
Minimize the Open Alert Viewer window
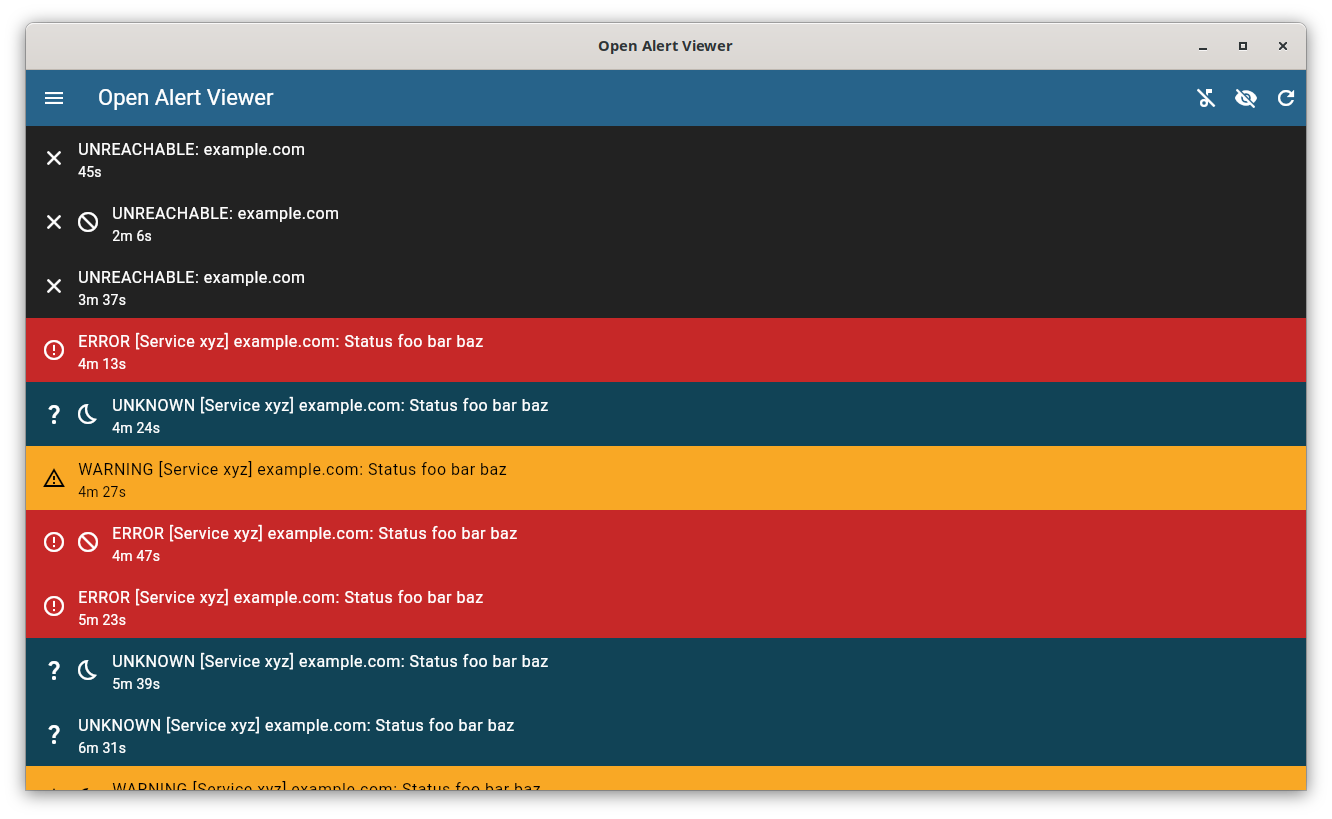click(1203, 46)
